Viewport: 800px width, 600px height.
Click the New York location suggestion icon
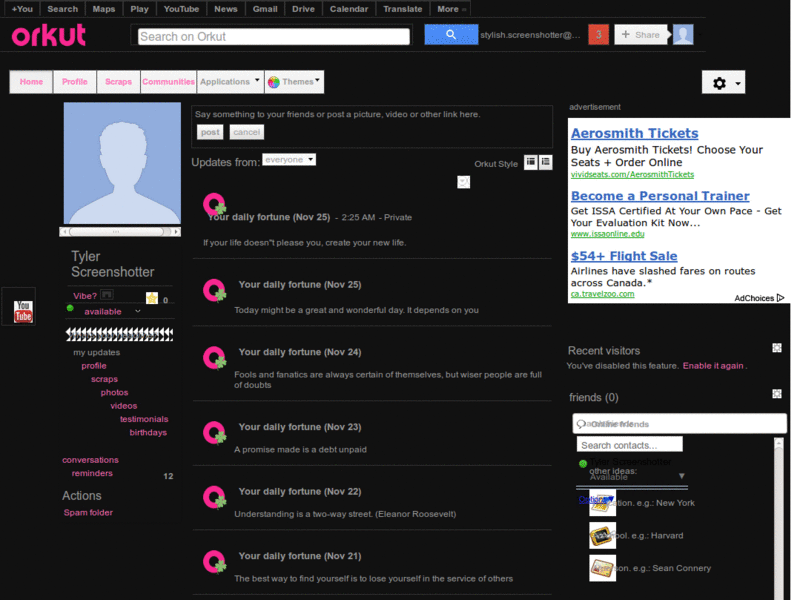(x=603, y=503)
